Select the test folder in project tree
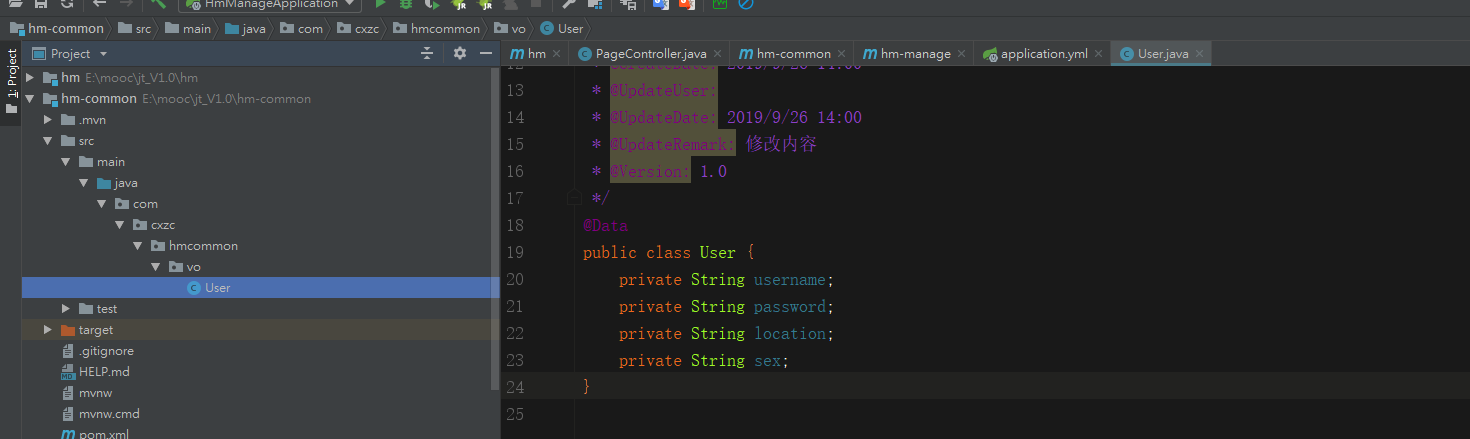1470x439 pixels. (106, 309)
